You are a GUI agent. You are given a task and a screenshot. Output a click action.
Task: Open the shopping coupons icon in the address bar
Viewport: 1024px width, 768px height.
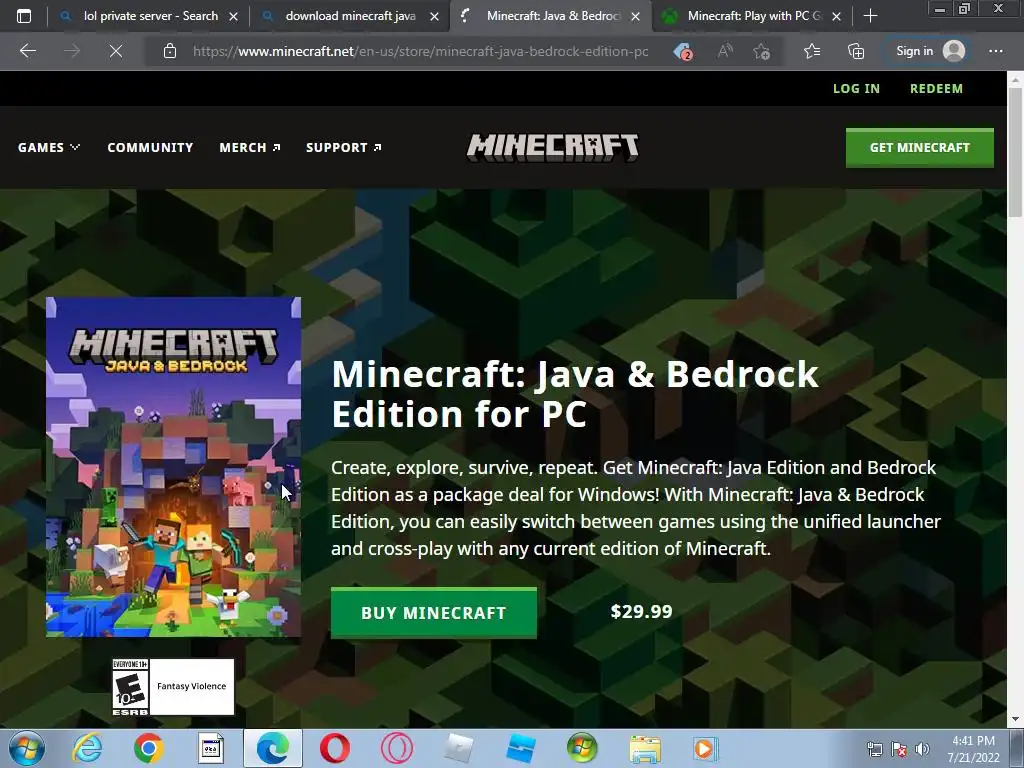coord(682,51)
